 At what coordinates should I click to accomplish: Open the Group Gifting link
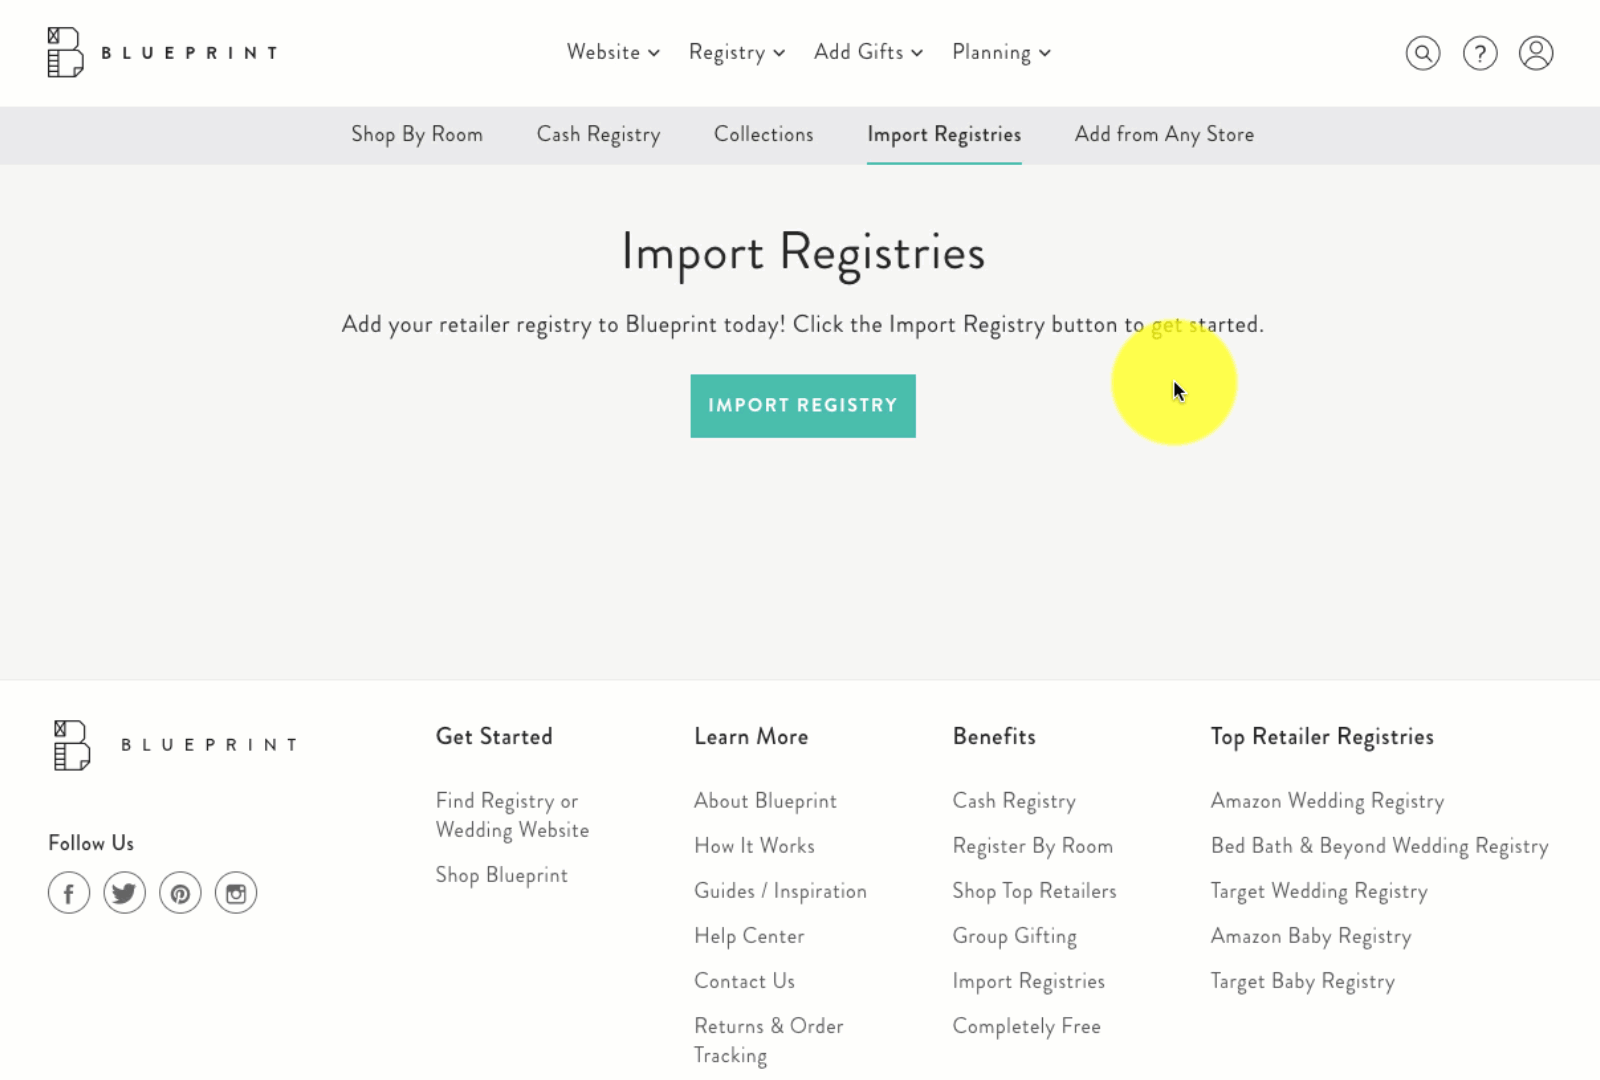[x=1014, y=936]
